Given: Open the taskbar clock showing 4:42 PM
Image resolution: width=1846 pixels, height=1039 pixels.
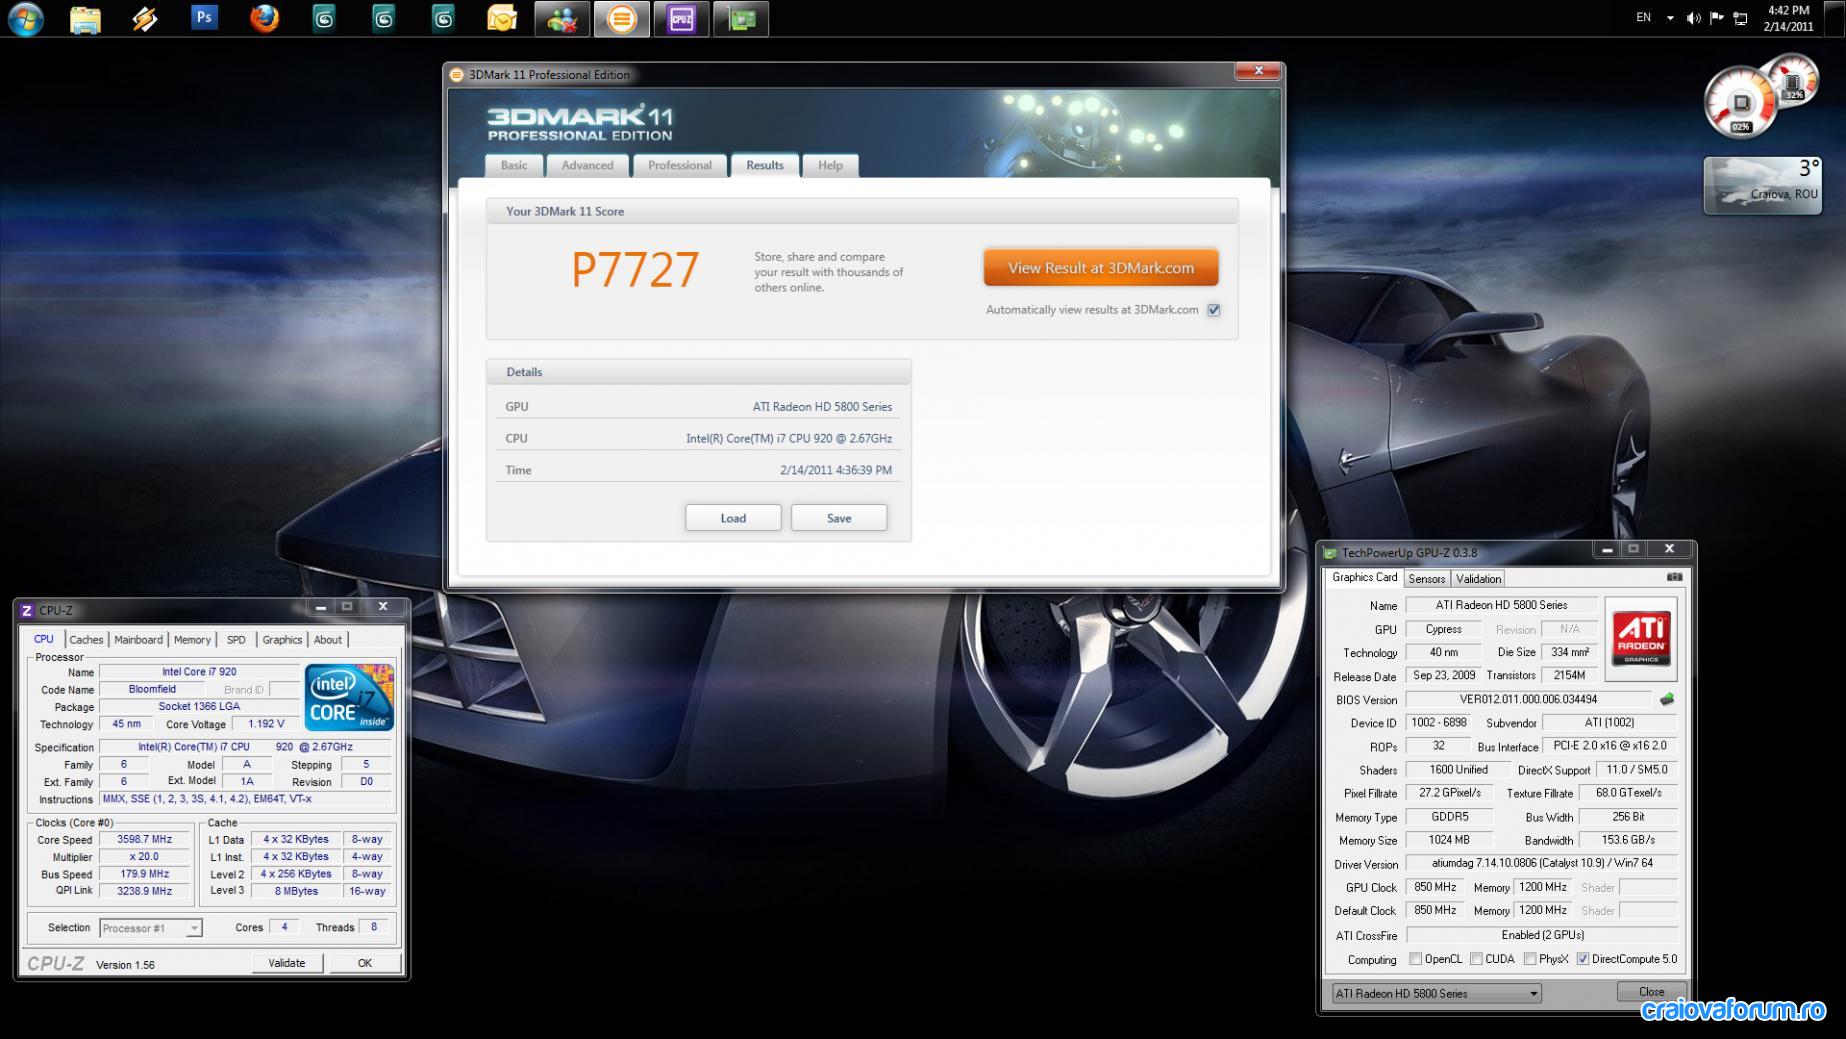Looking at the screenshot, I should pyautogui.click(x=1789, y=18).
